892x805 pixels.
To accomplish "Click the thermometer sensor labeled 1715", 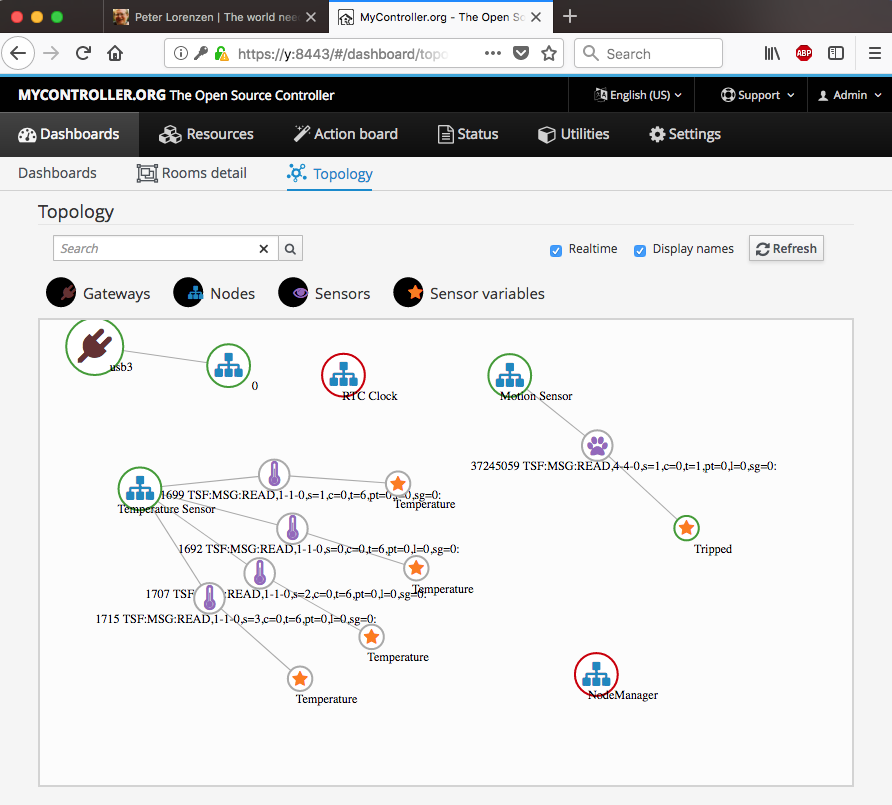I will (210, 598).
